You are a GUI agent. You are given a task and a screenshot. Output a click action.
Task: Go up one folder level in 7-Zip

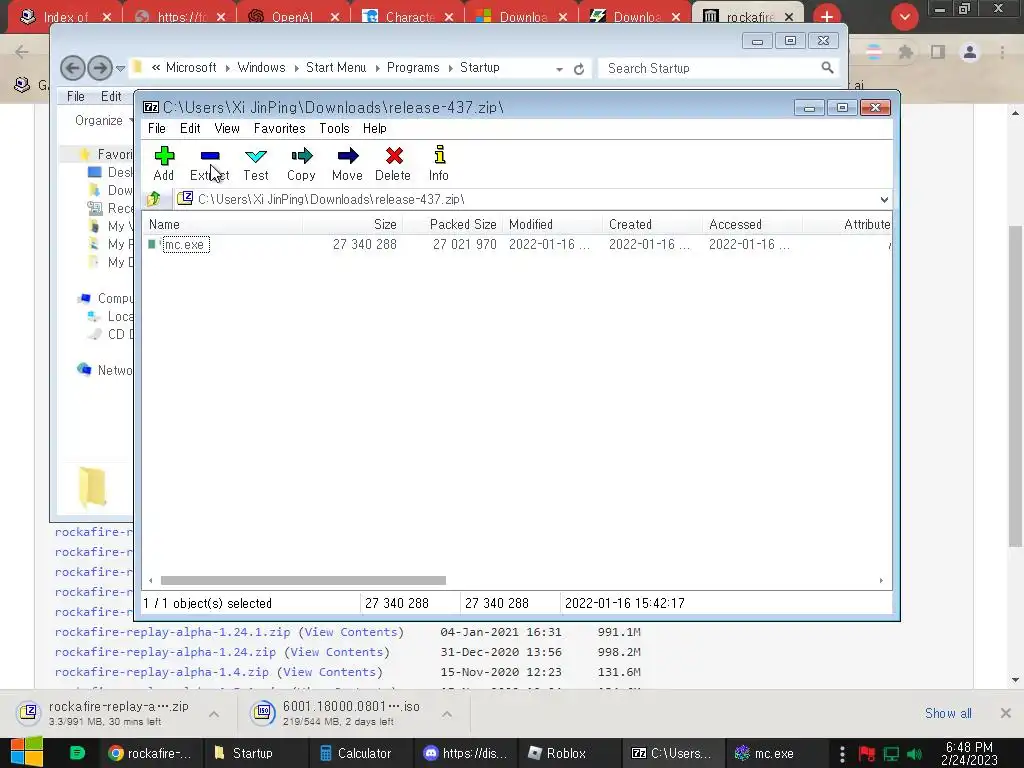point(154,199)
